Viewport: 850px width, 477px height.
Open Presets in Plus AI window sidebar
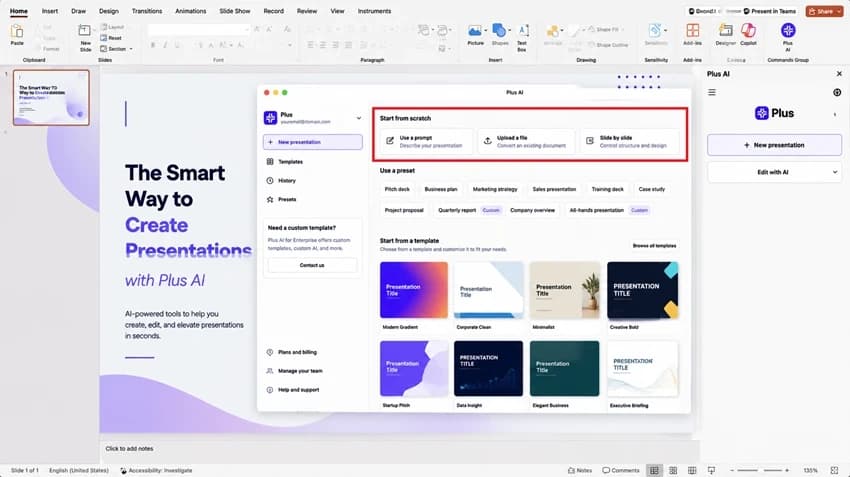pos(287,199)
